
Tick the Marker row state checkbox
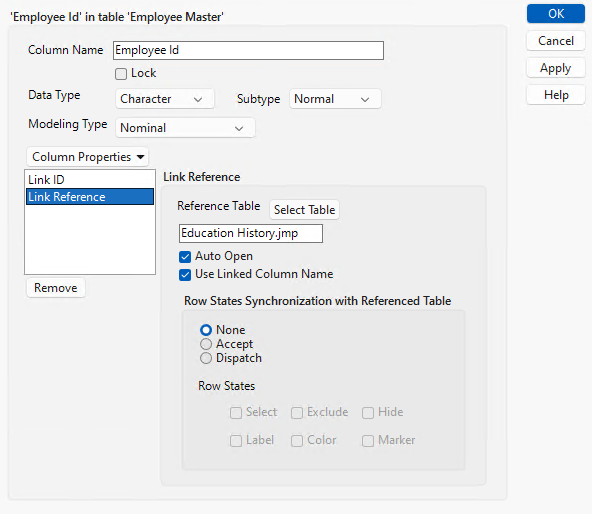(368, 441)
